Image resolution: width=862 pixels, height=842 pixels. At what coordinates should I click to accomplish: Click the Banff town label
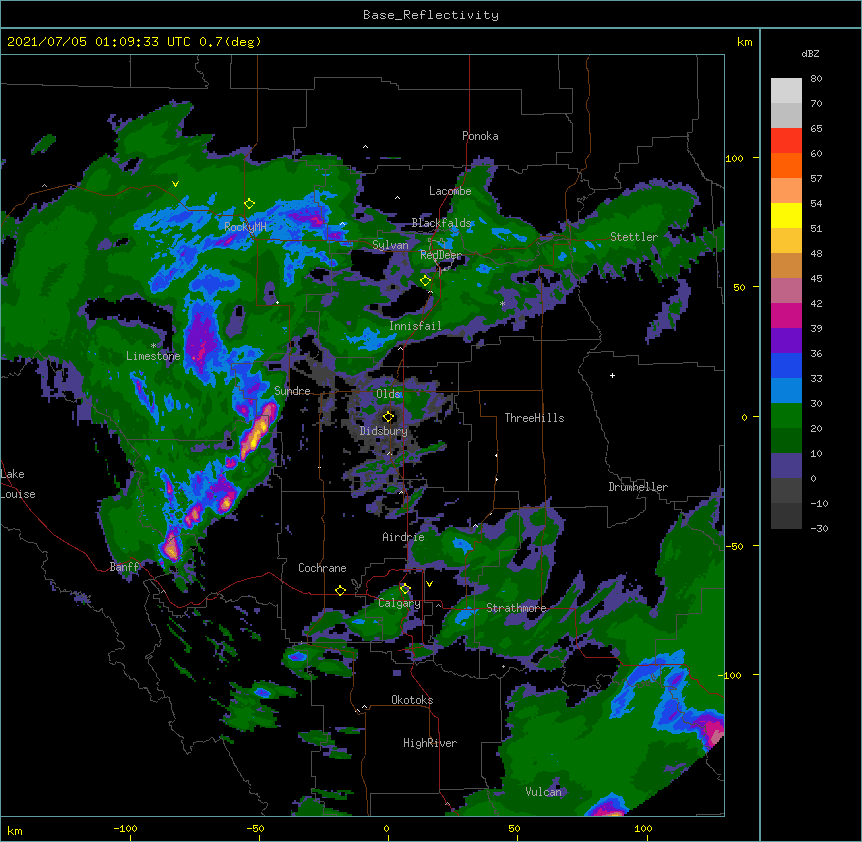pos(124,567)
